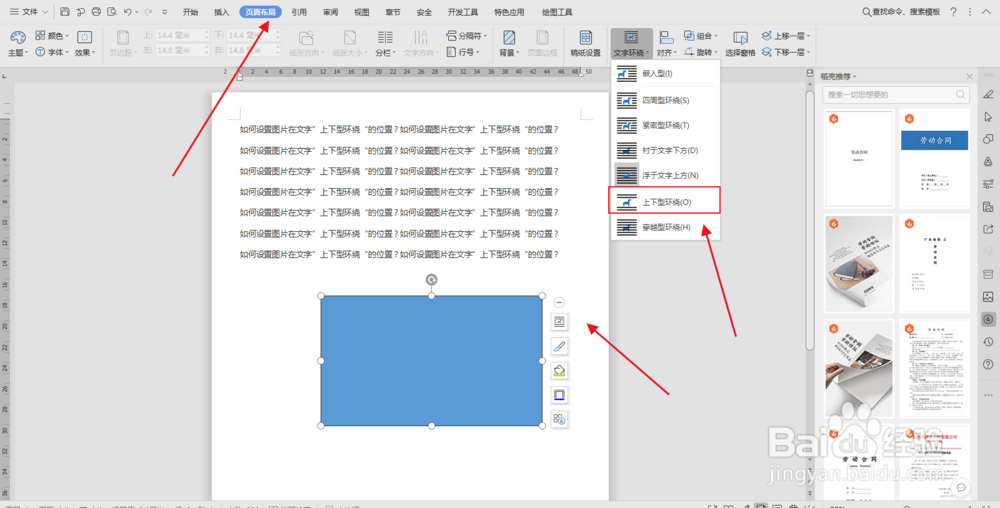Switch to the 引用 tab

[299, 11]
